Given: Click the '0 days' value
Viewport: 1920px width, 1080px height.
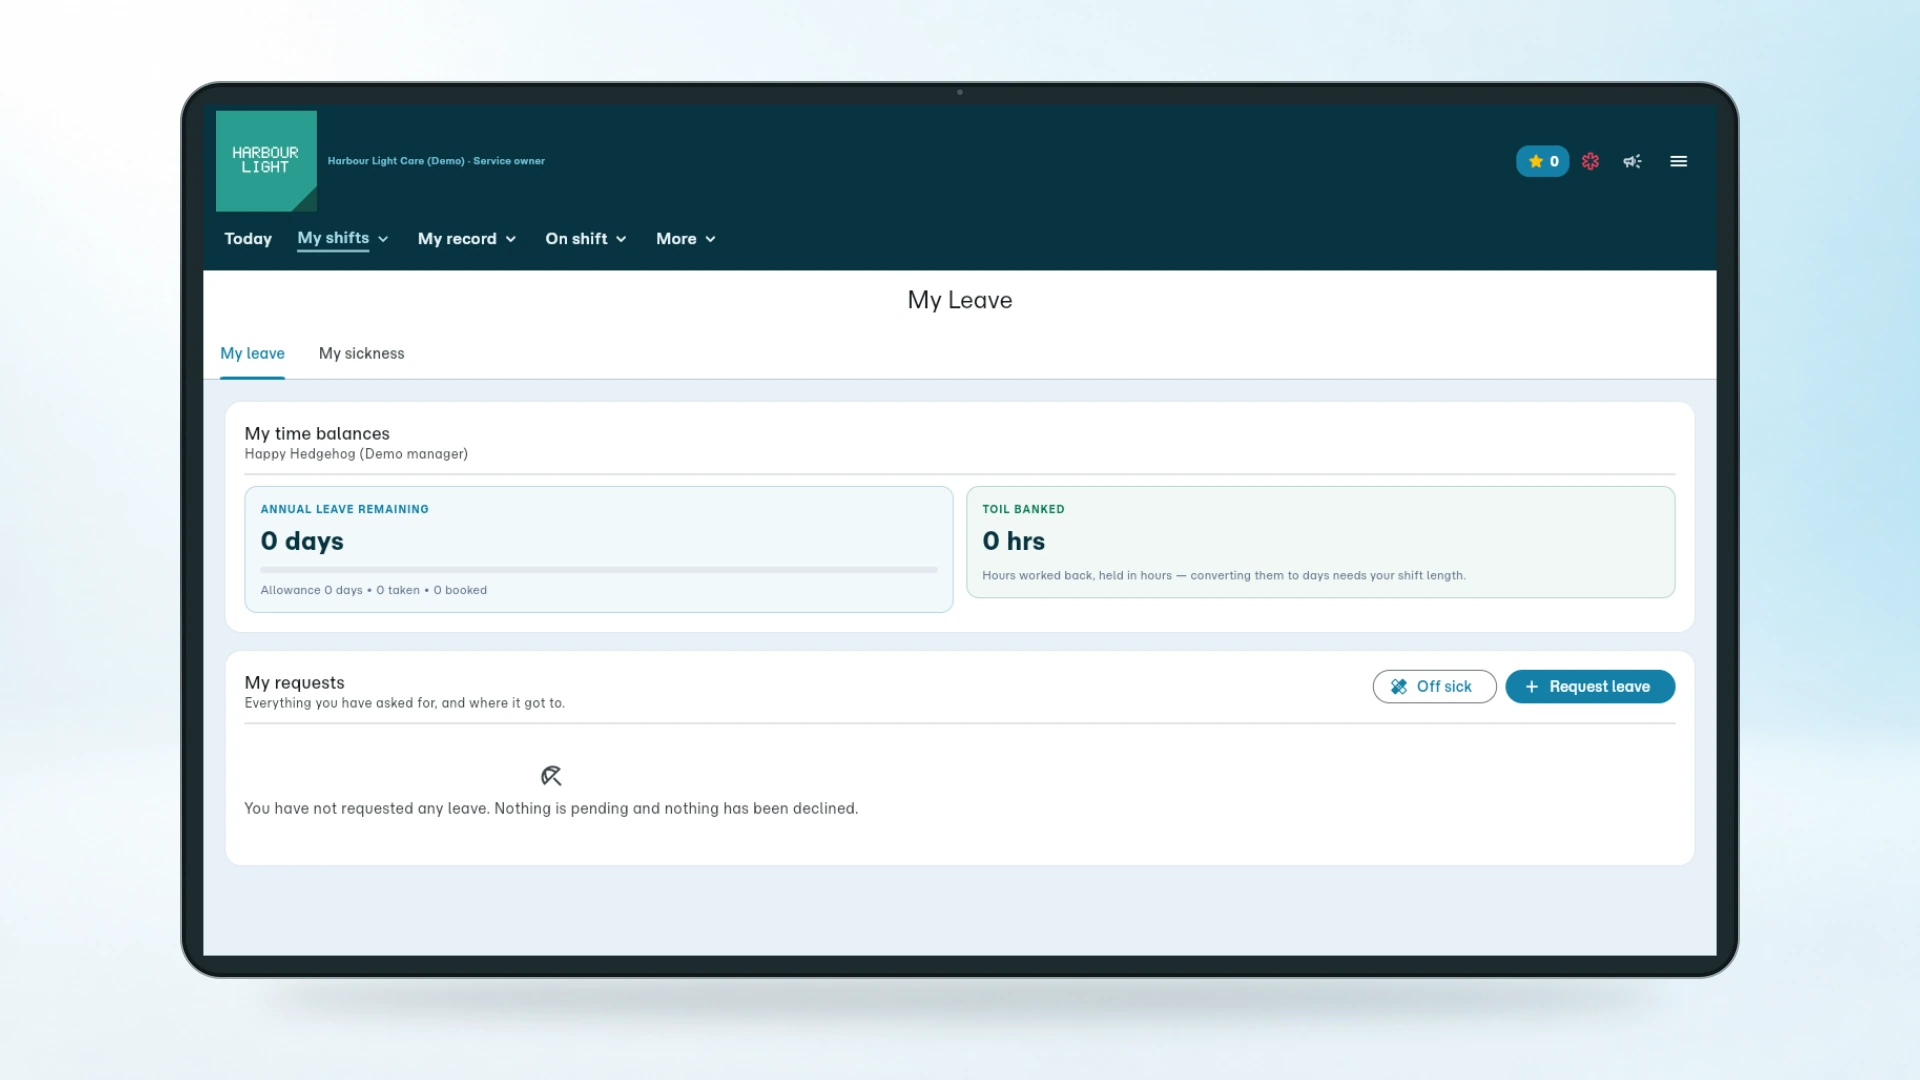Looking at the screenshot, I should coord(302,541).
